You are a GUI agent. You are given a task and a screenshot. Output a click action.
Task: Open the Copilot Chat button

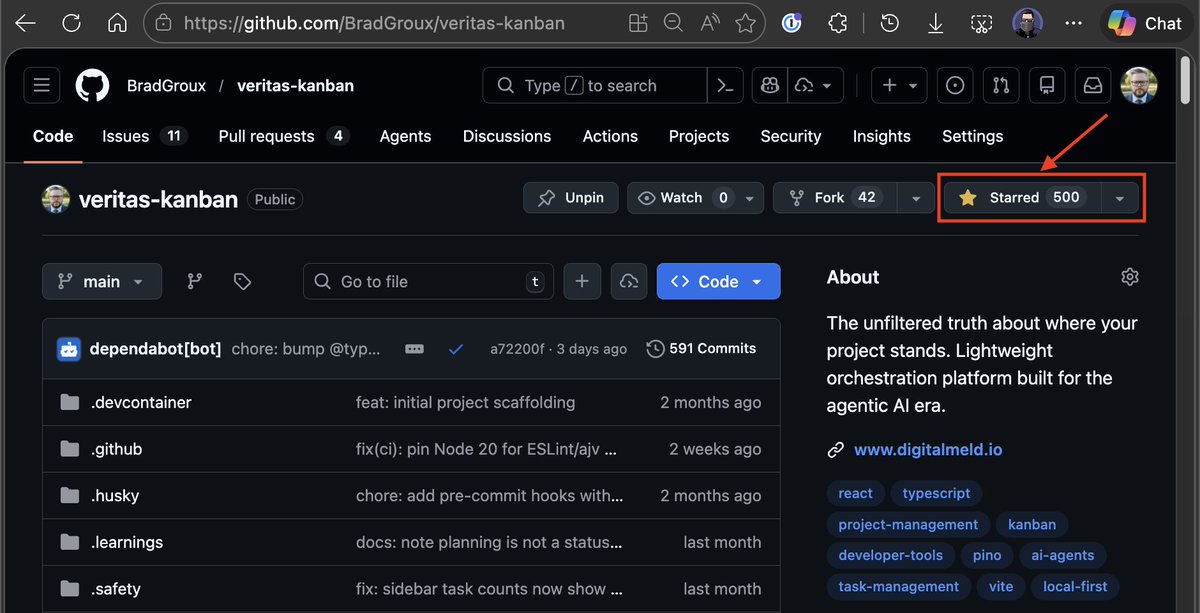click(x=1146, y=23)
